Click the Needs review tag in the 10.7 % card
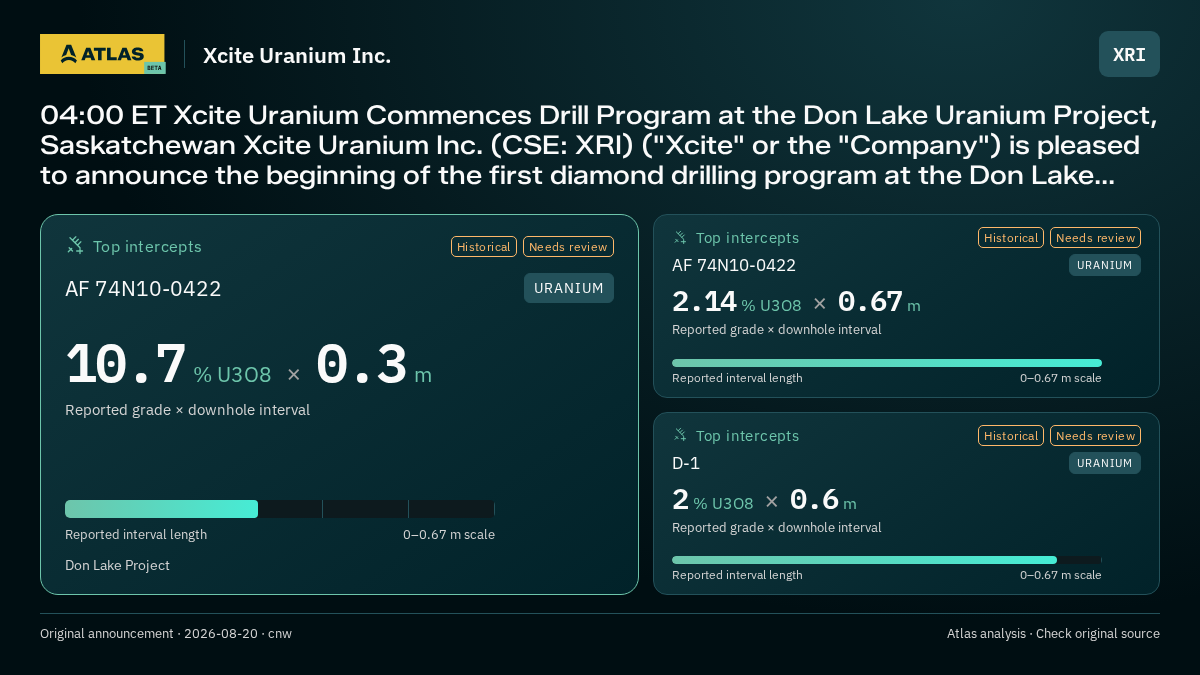The image size is (1200, 675). [x=568, y=247]
